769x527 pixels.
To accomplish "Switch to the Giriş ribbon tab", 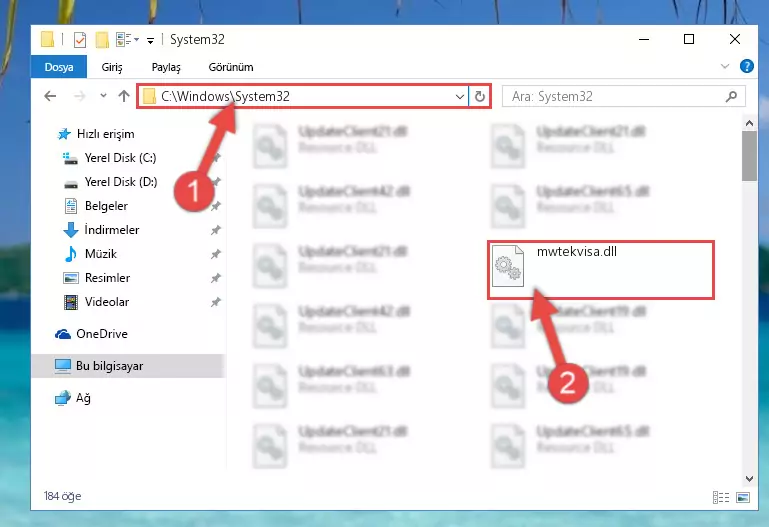I will click(x=112, y=67).
